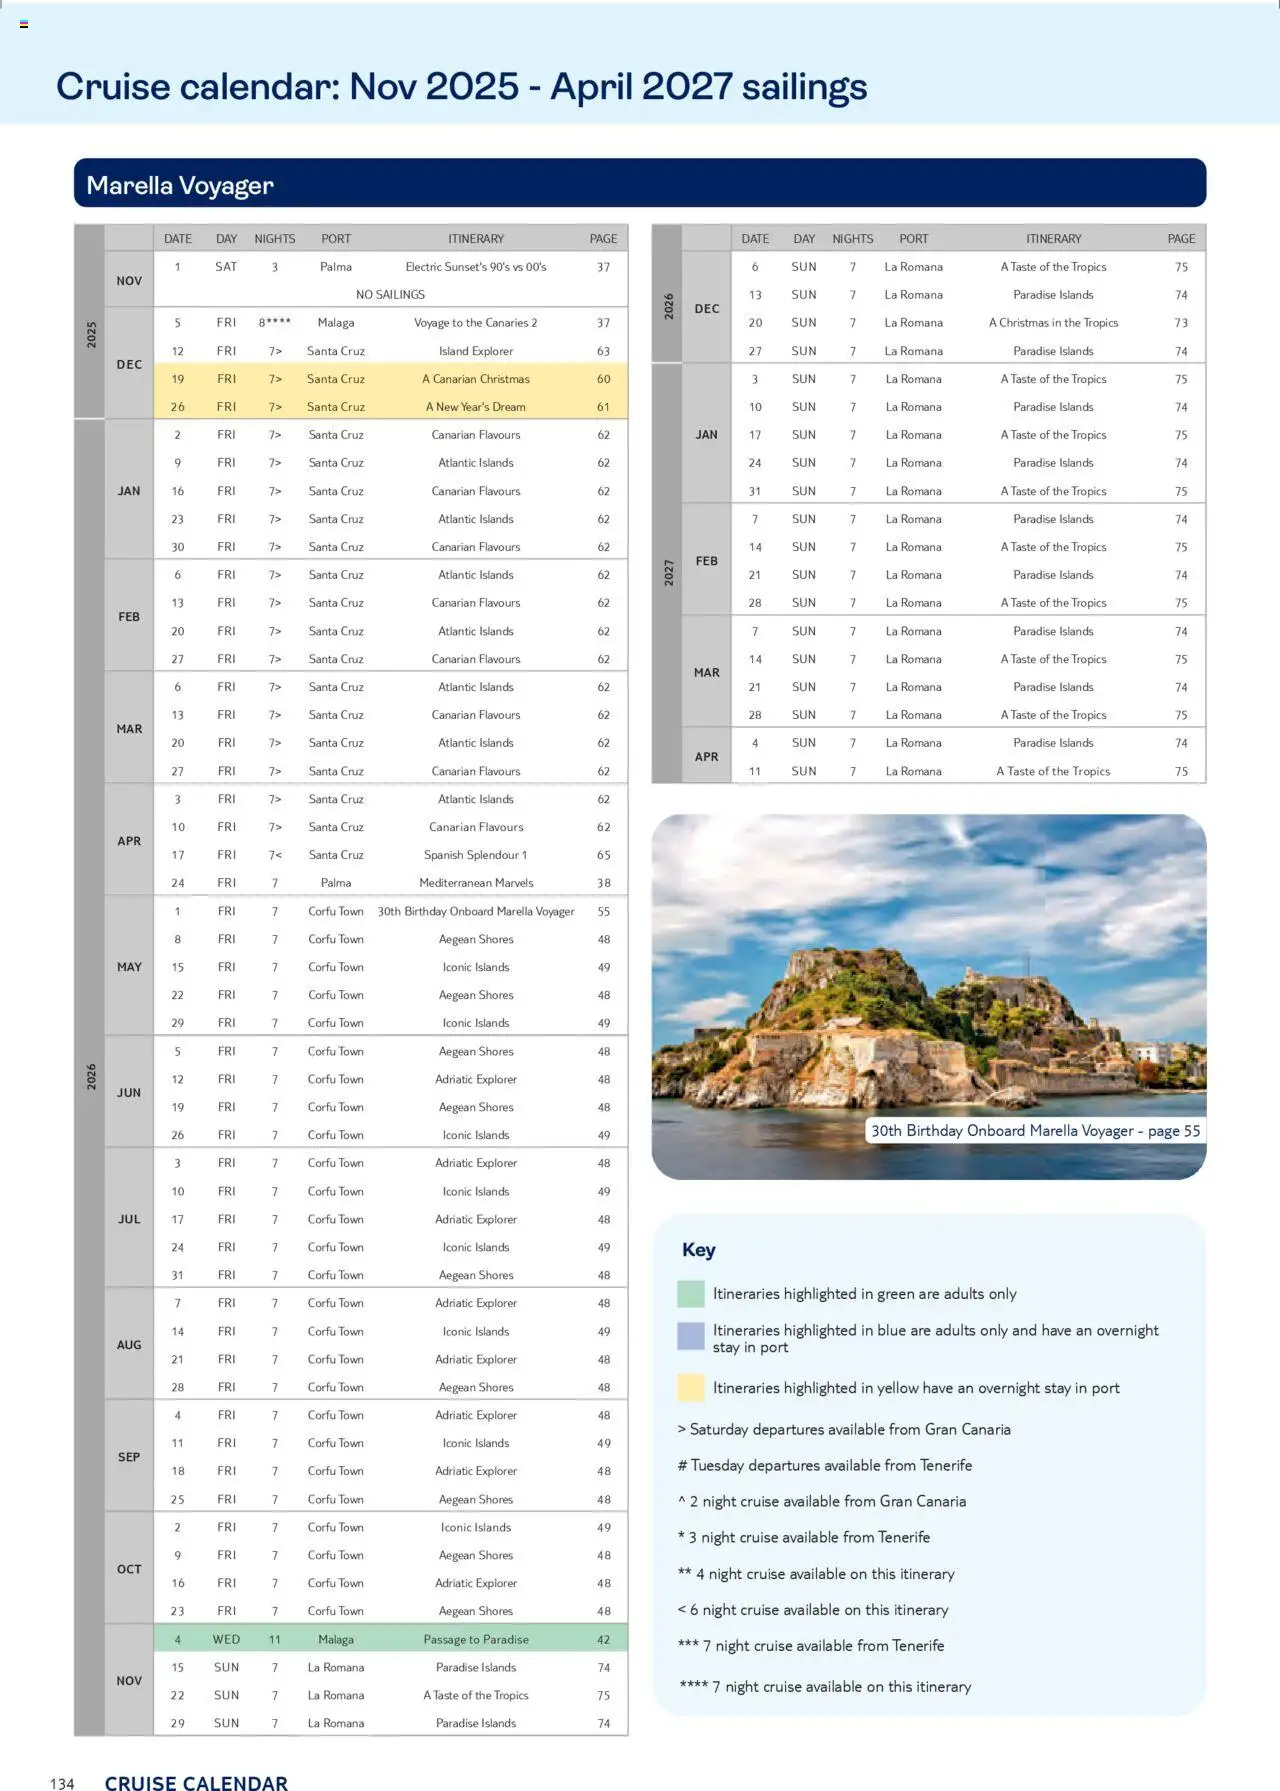This screenshot has width=1280, height=1791.
Task: Select 'Saturday departures available from Gran Canaria' note
Action: click(844, 1430)
